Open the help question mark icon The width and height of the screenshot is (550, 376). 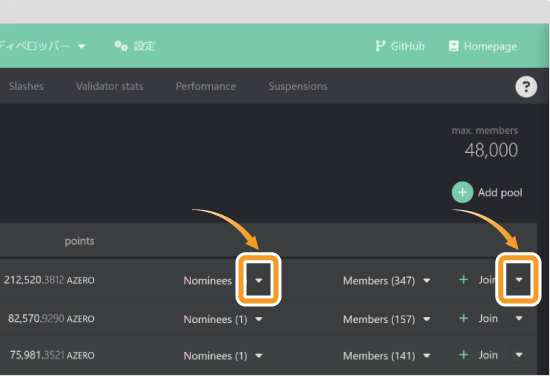(526, 87)
